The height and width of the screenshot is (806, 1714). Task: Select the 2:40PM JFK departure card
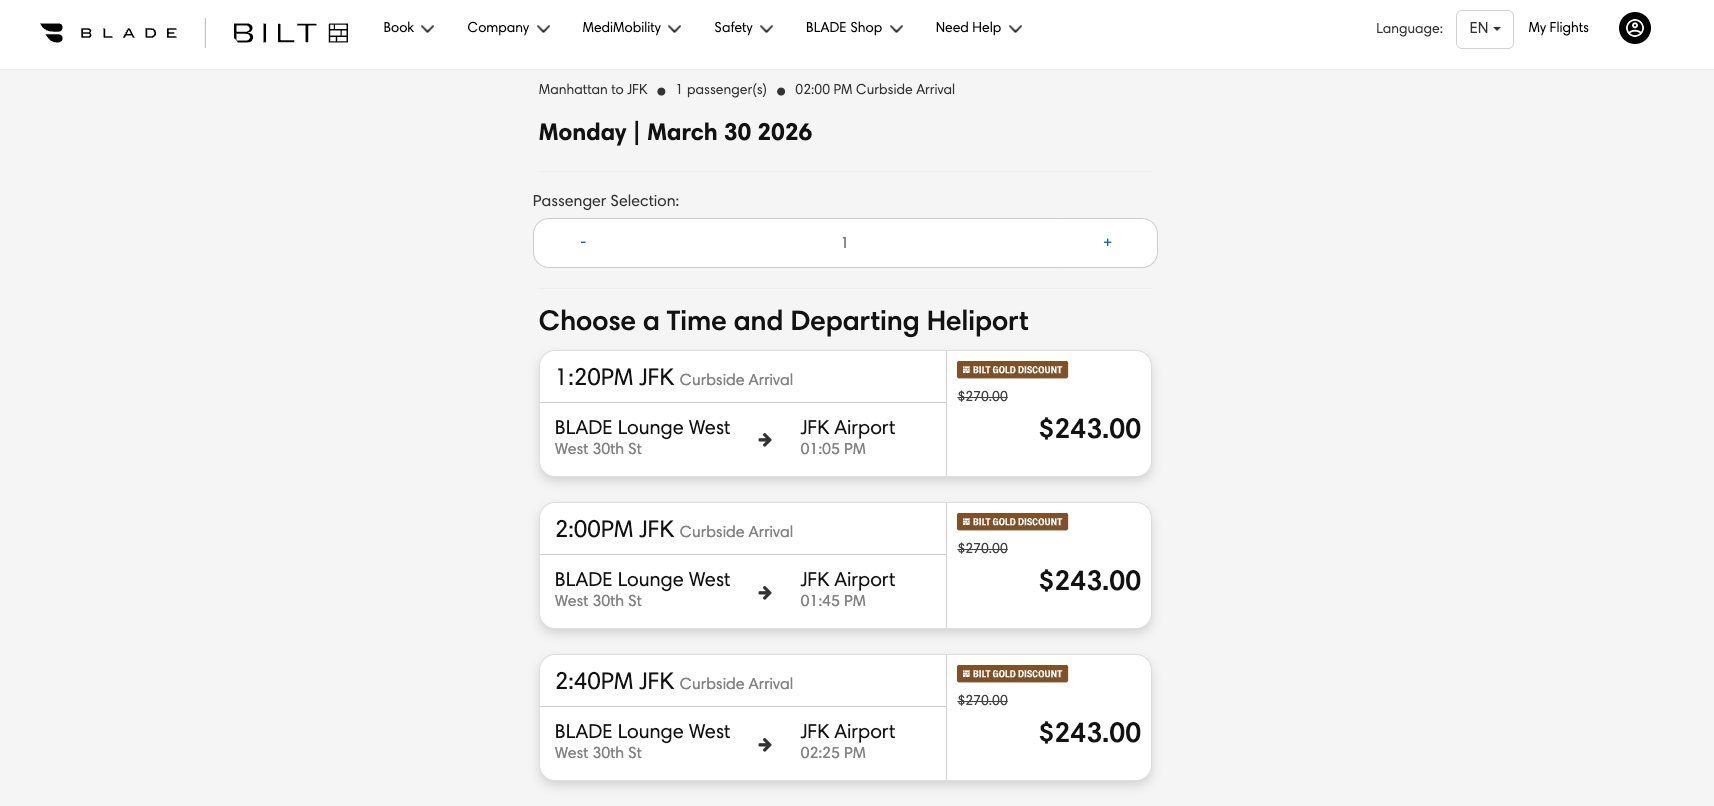844,717
